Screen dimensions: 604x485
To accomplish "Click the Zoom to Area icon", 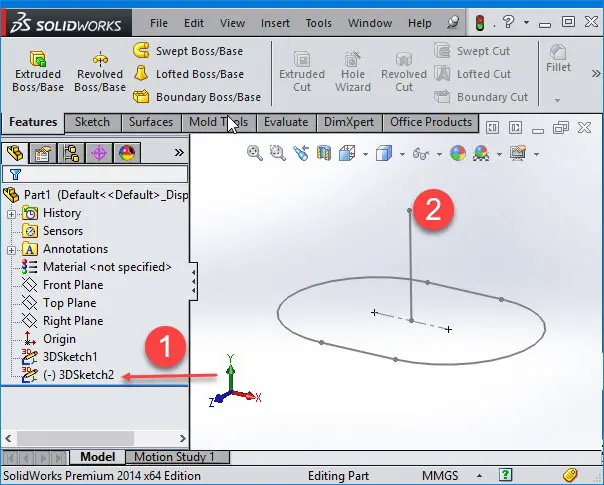I will click(278, 153).
